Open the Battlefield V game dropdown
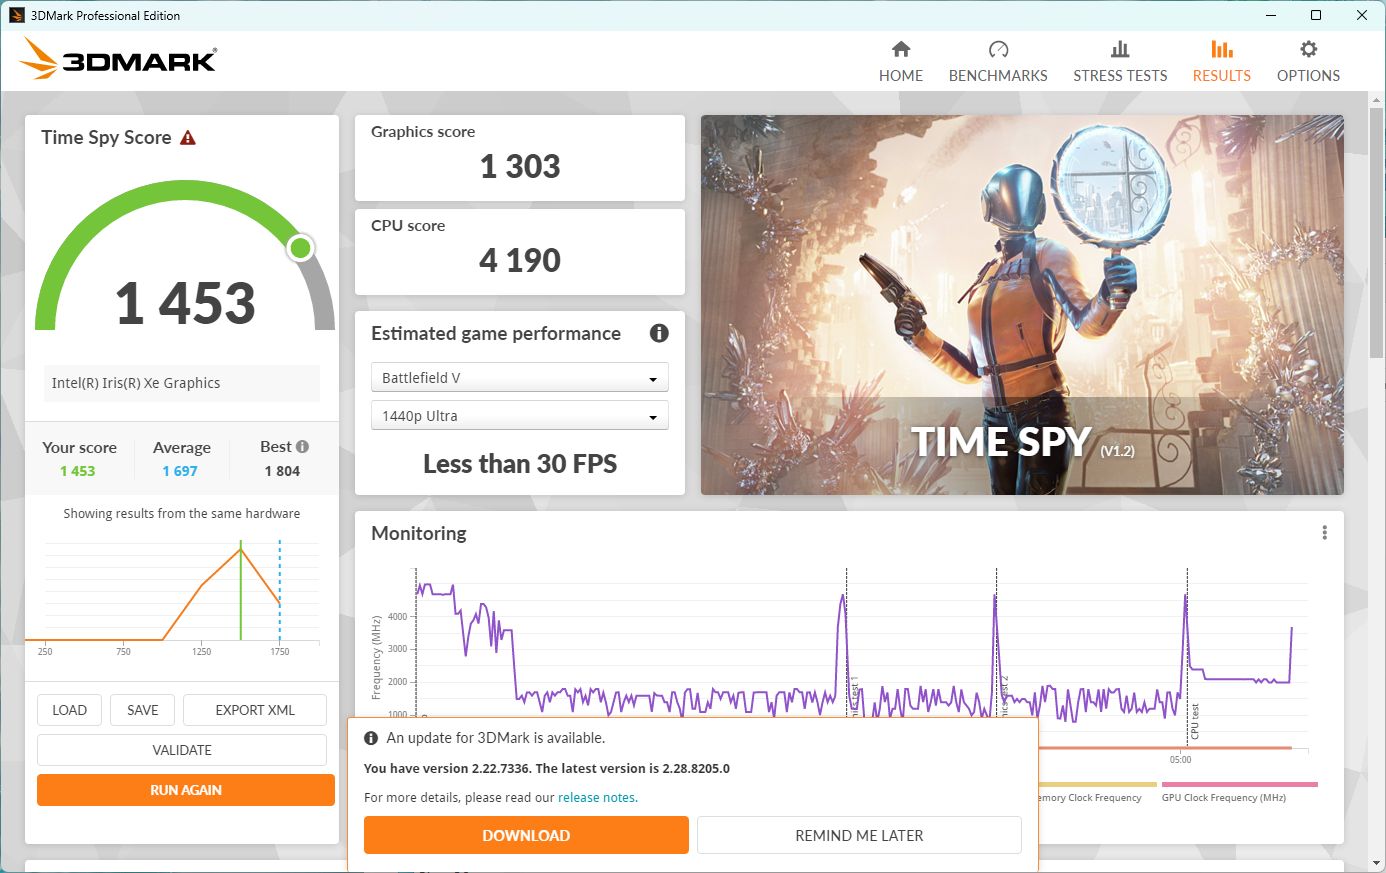Screen dimensions: 1386x873 click(520, 378)
